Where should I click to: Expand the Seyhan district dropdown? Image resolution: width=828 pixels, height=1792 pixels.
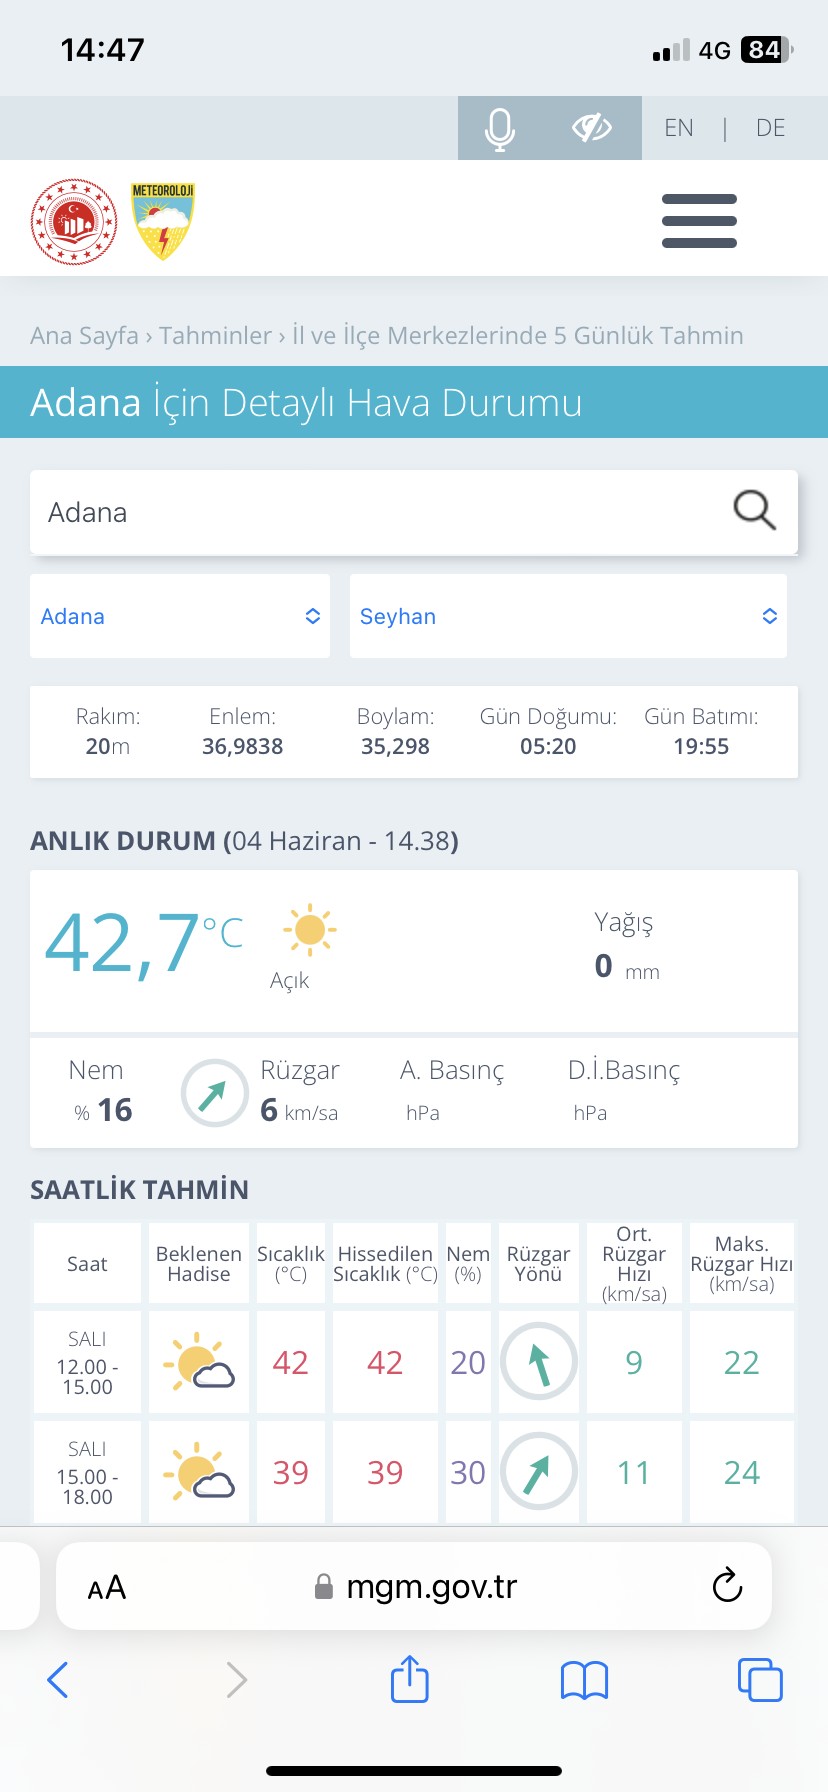tap(568, 616)
